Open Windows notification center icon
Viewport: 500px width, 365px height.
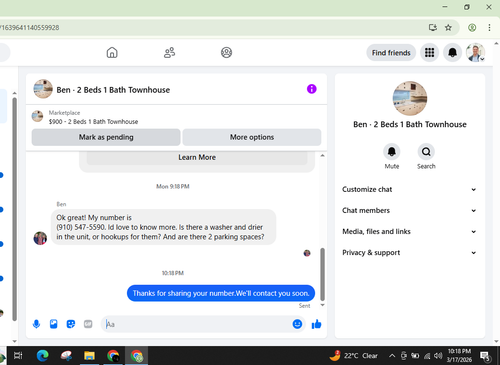coord(485,356)
